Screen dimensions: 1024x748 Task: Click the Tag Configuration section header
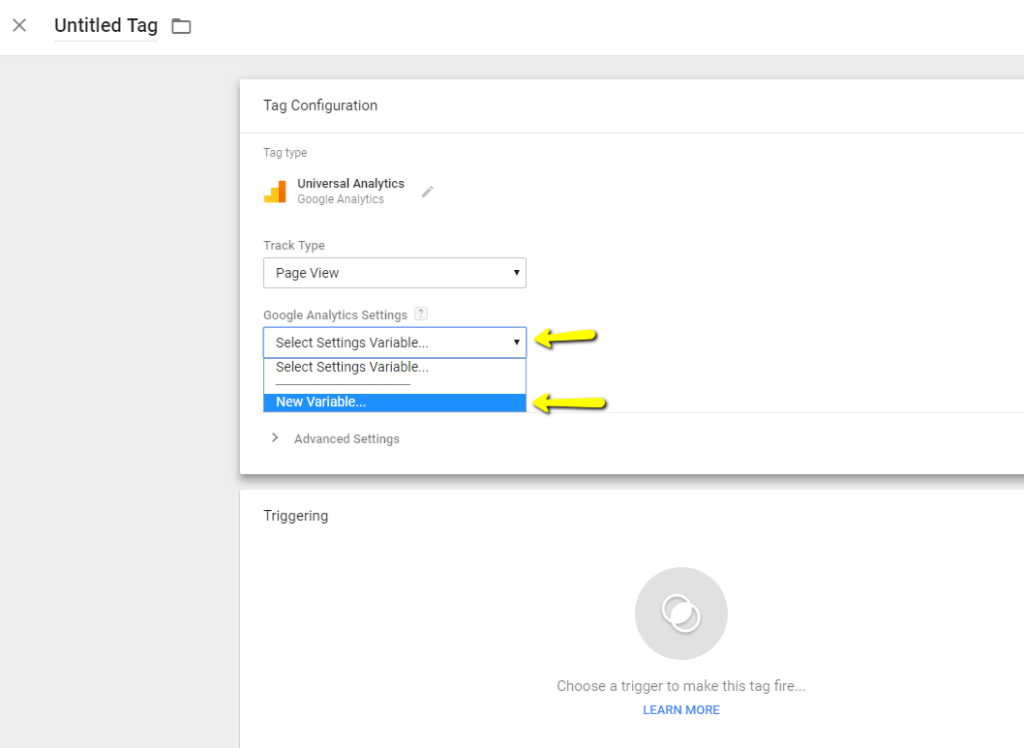tap(318, 105)
